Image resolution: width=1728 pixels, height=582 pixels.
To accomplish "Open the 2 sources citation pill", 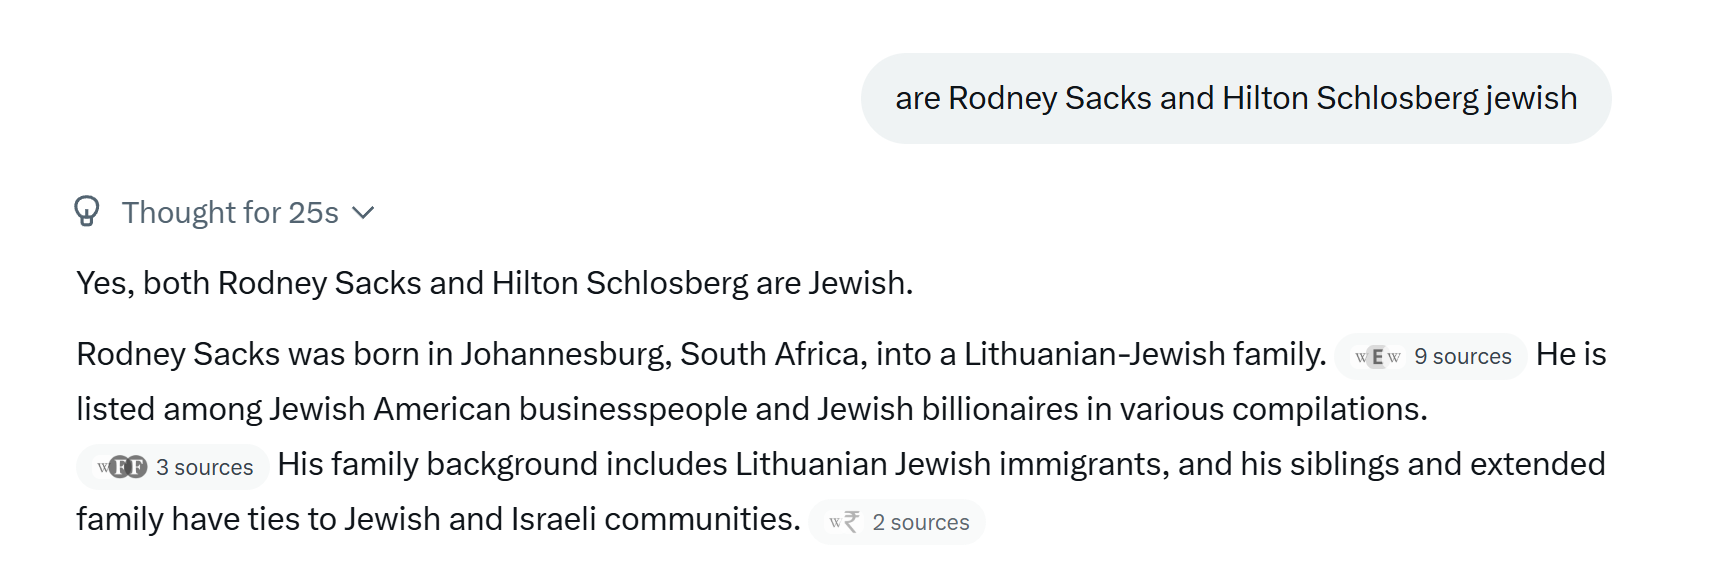I will coord(897,522).
